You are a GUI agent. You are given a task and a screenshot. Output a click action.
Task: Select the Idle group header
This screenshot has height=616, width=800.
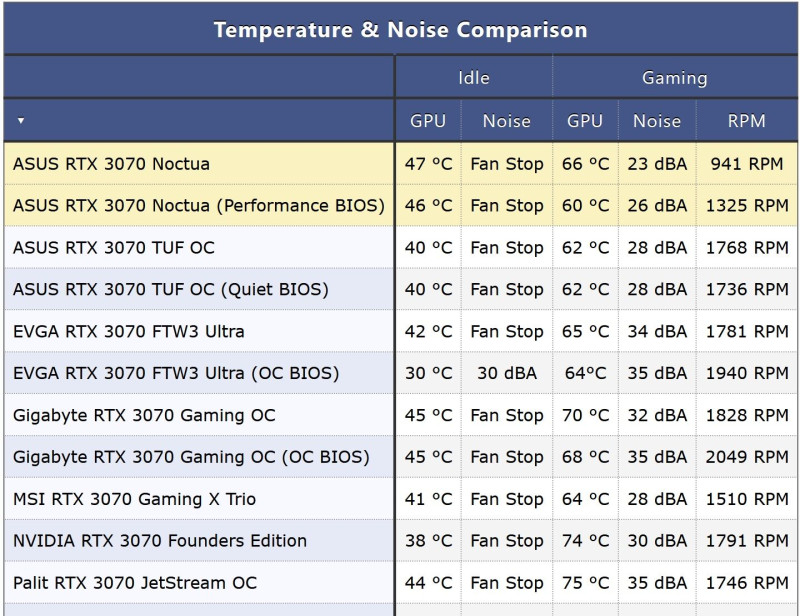474,78
